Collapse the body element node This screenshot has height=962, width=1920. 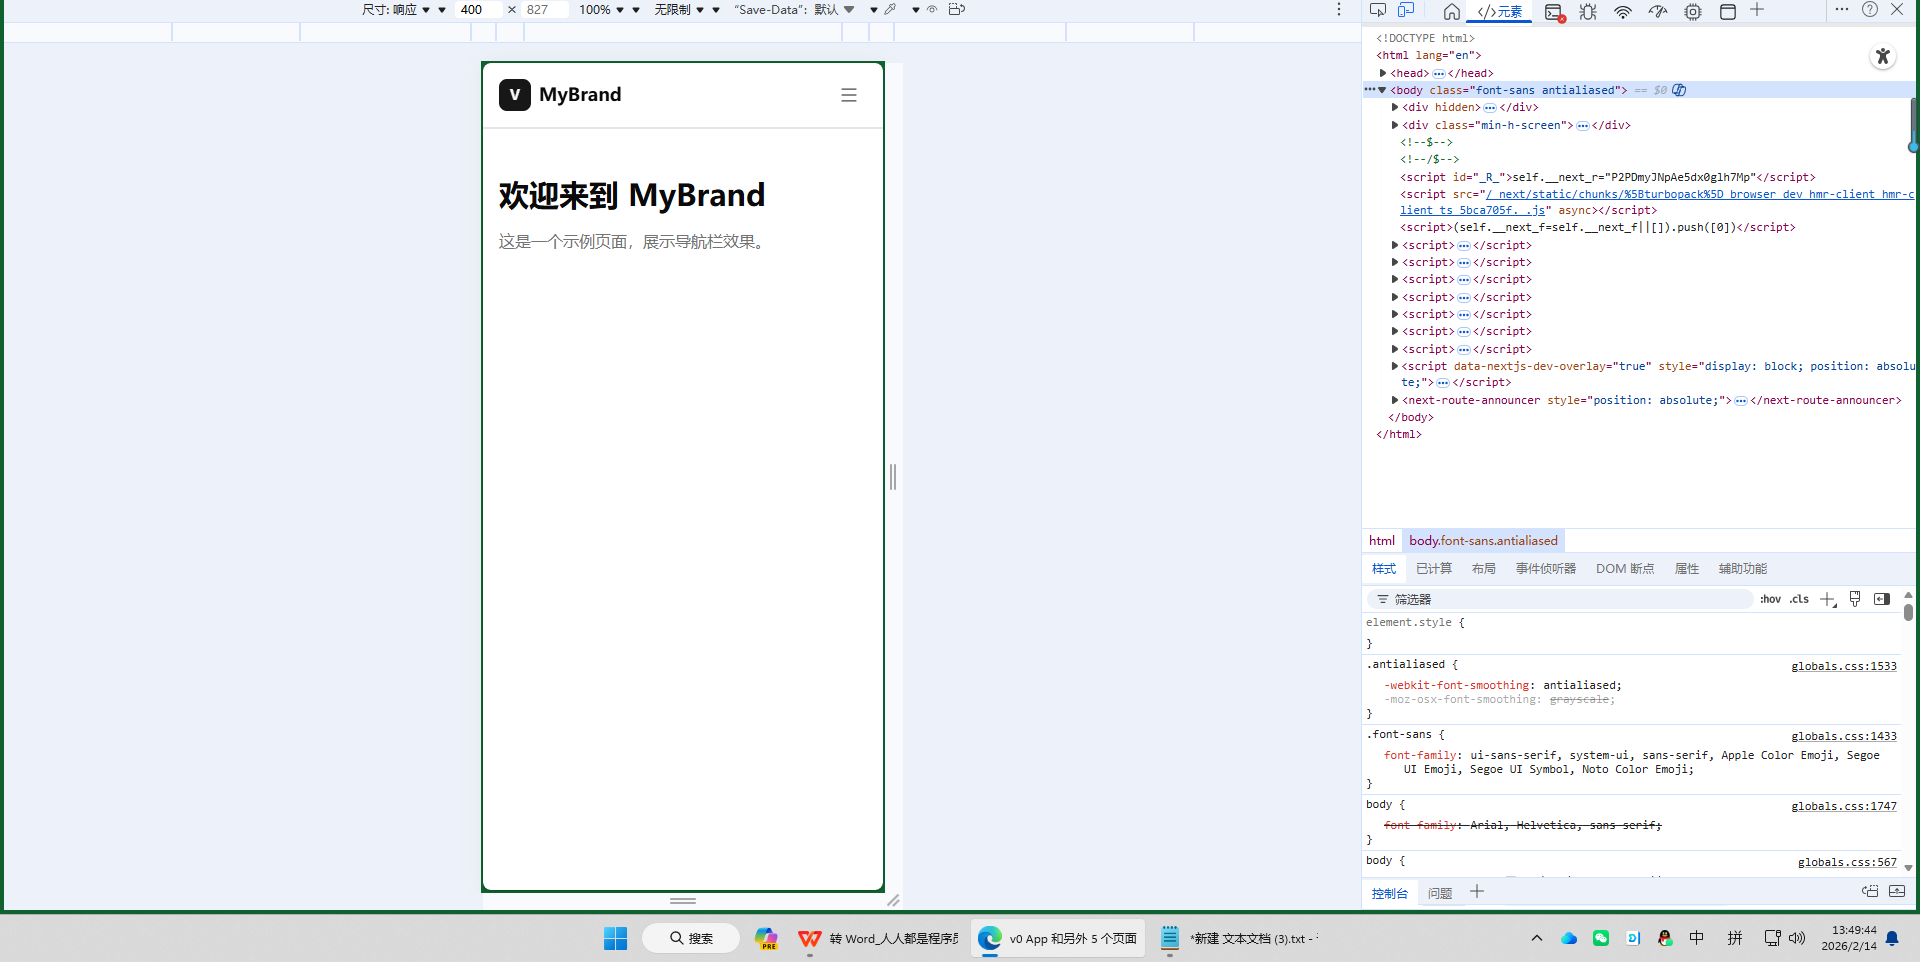1383,90
